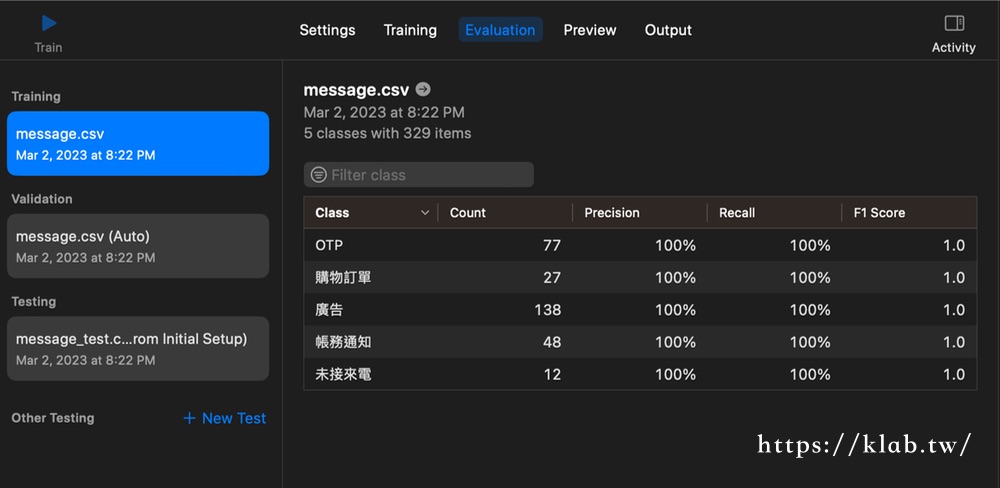Click the arrow icon beside message.csv title
Screen dimensions: 1000x488
pyautogui.click(x=423, y=89)
